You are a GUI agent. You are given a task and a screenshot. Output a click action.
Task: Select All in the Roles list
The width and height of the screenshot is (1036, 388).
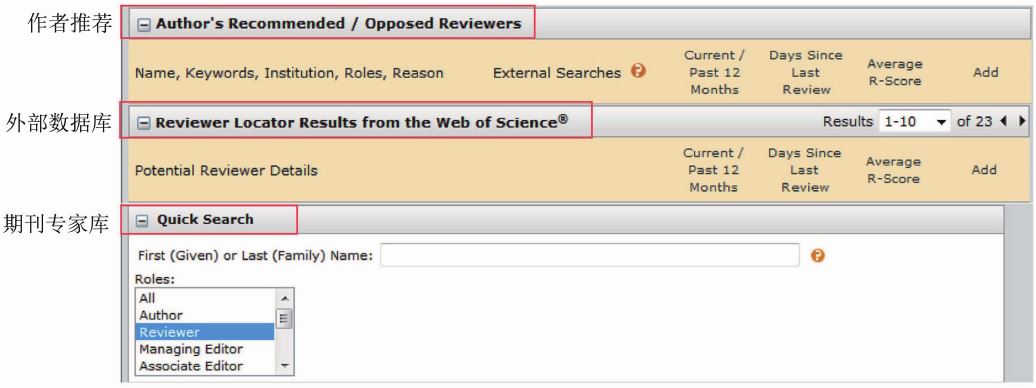tap(205, 298)
